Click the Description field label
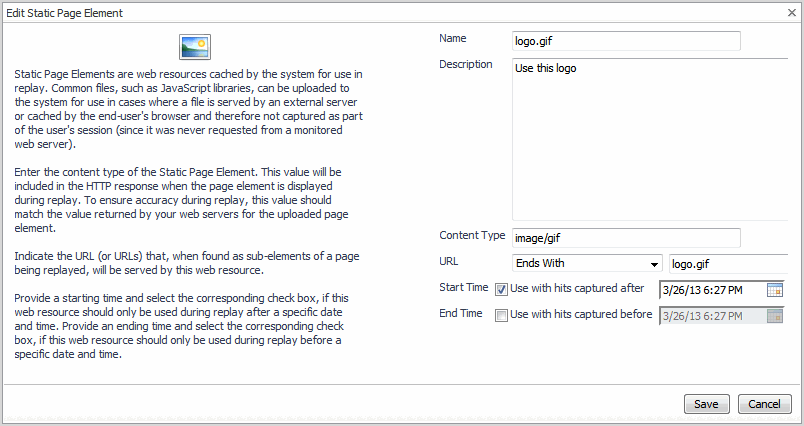804x426 pixels. pyautogui.click(x=466, y=65)
